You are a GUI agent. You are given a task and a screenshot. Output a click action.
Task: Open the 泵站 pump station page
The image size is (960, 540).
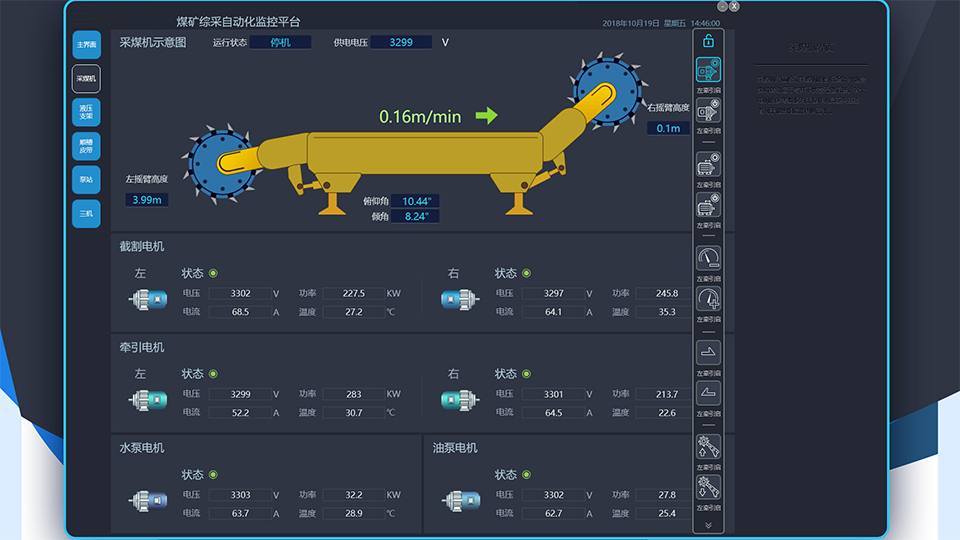[x=86, y=180]
